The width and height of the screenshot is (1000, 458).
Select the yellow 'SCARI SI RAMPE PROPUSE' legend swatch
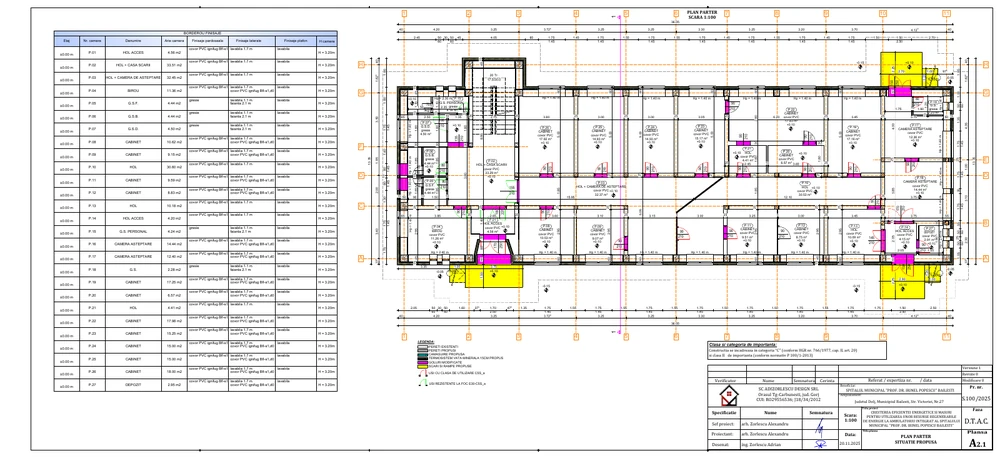click(423, 366)
